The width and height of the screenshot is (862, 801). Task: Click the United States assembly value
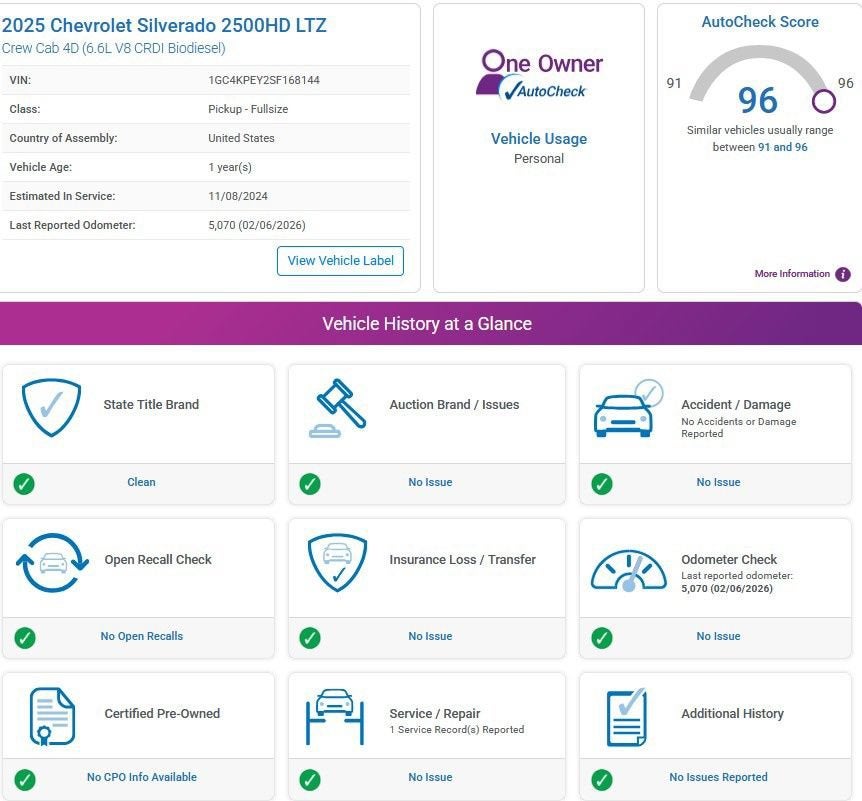point(241,138)
